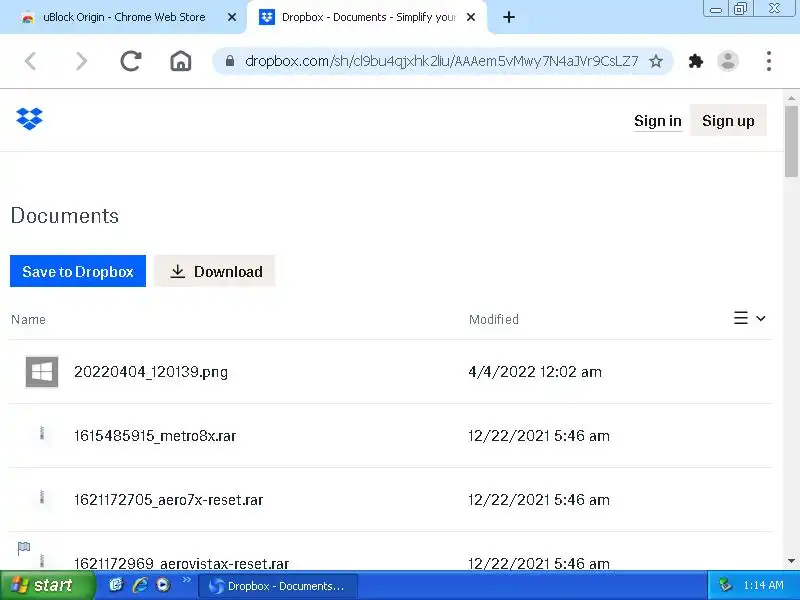Click the Dropbox logo icon
This screenshot has height=600, width=800.
pyautogui.click(x=30, y=119)
